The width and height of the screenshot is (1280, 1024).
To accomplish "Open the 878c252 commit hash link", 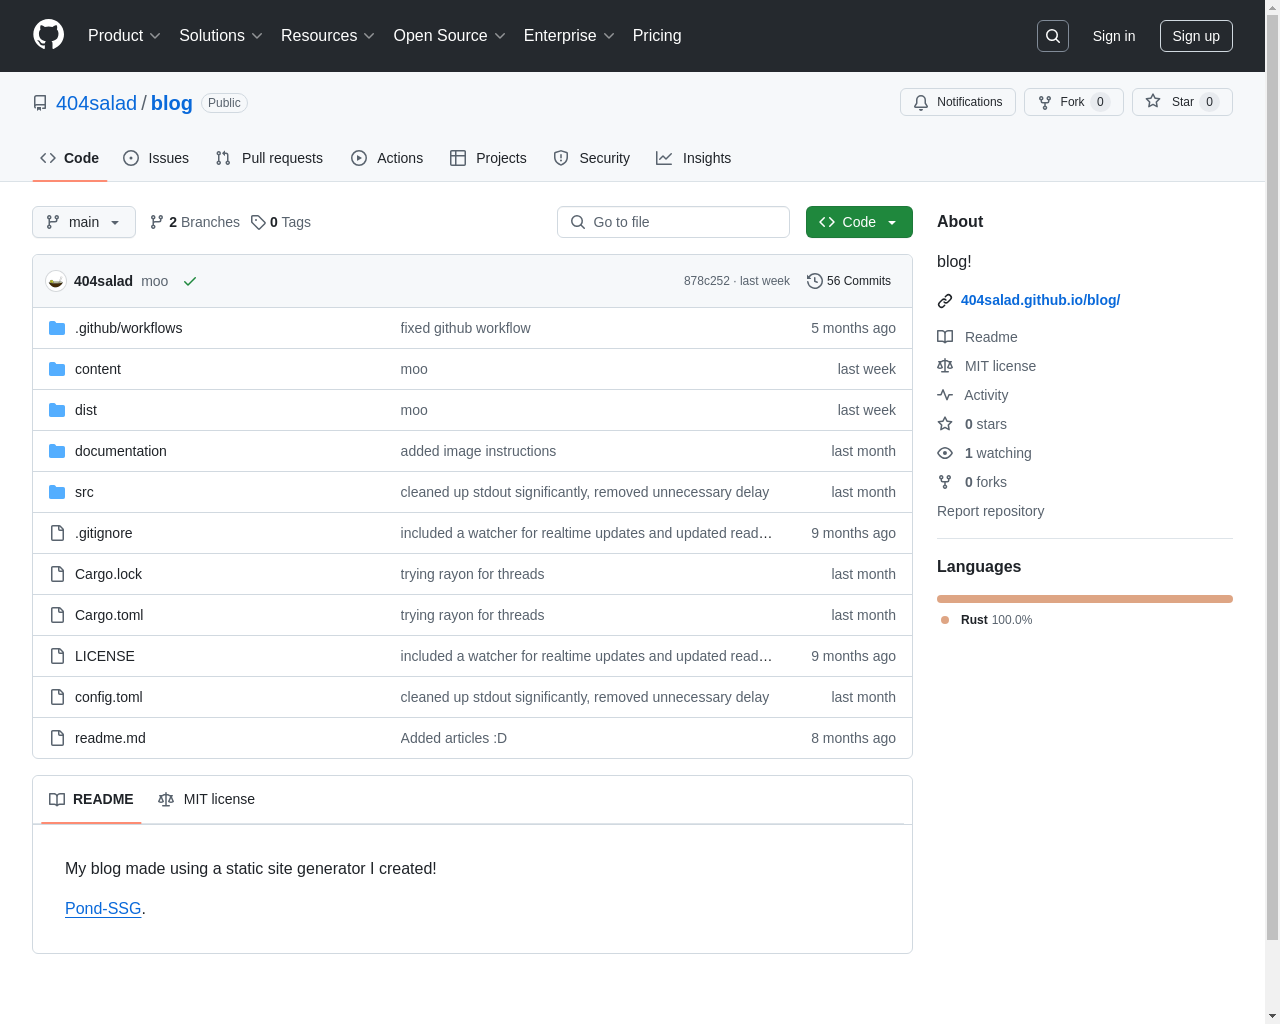I will (707, 281).
